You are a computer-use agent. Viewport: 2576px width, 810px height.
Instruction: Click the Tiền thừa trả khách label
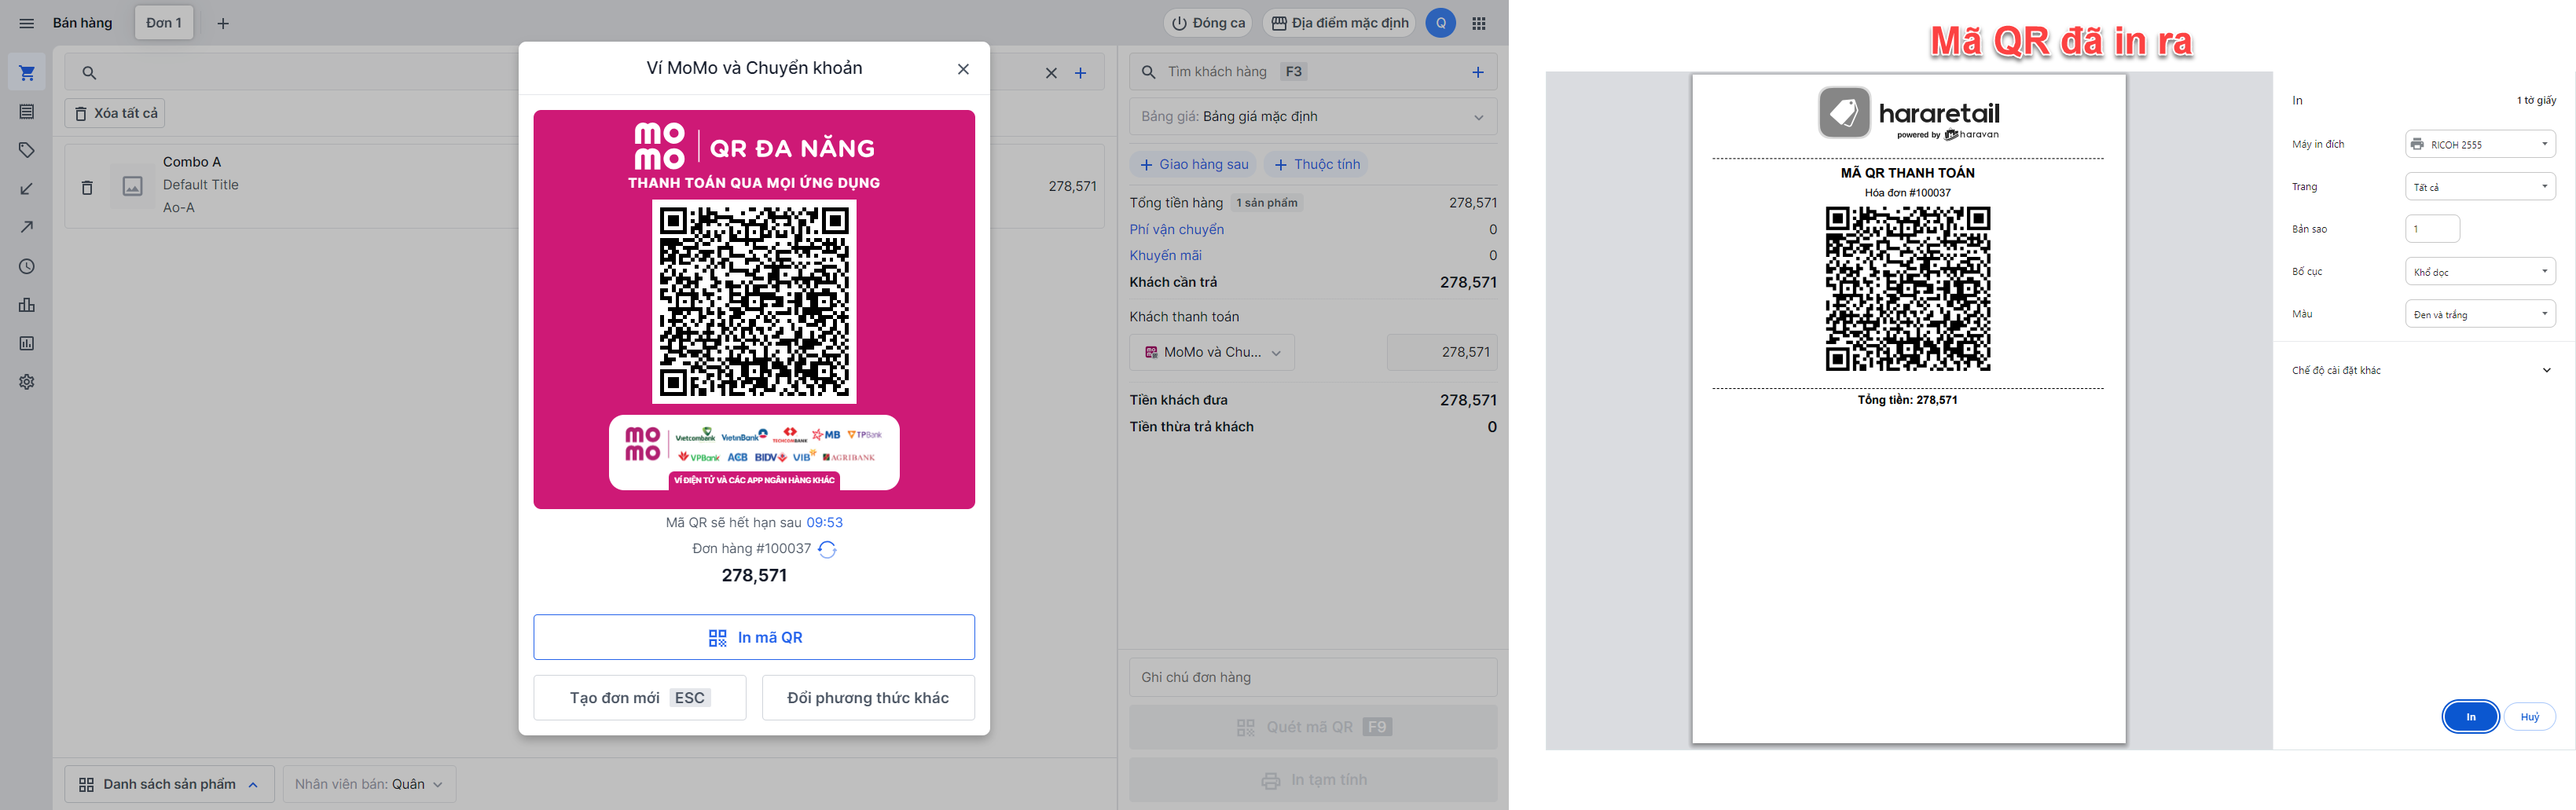[1191, 427]
